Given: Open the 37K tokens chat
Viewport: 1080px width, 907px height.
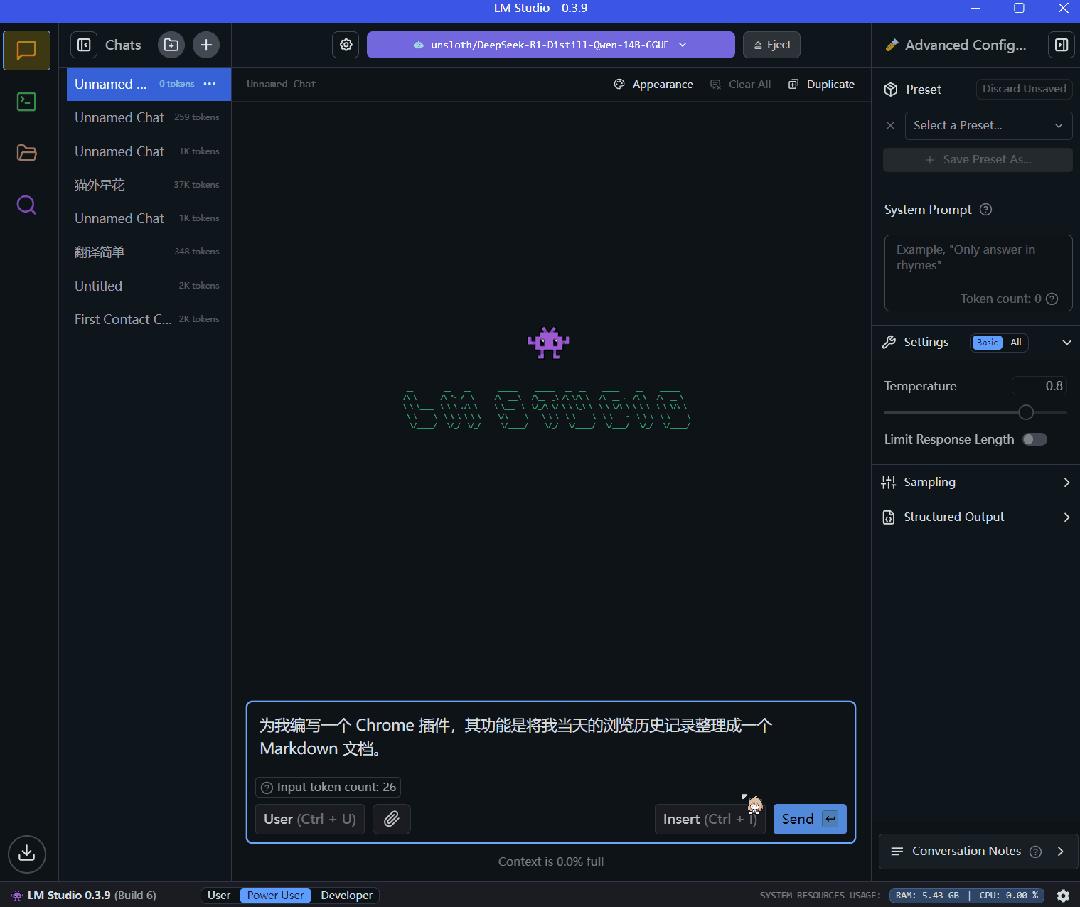Looking at the screenshot, I should point(147,185).
